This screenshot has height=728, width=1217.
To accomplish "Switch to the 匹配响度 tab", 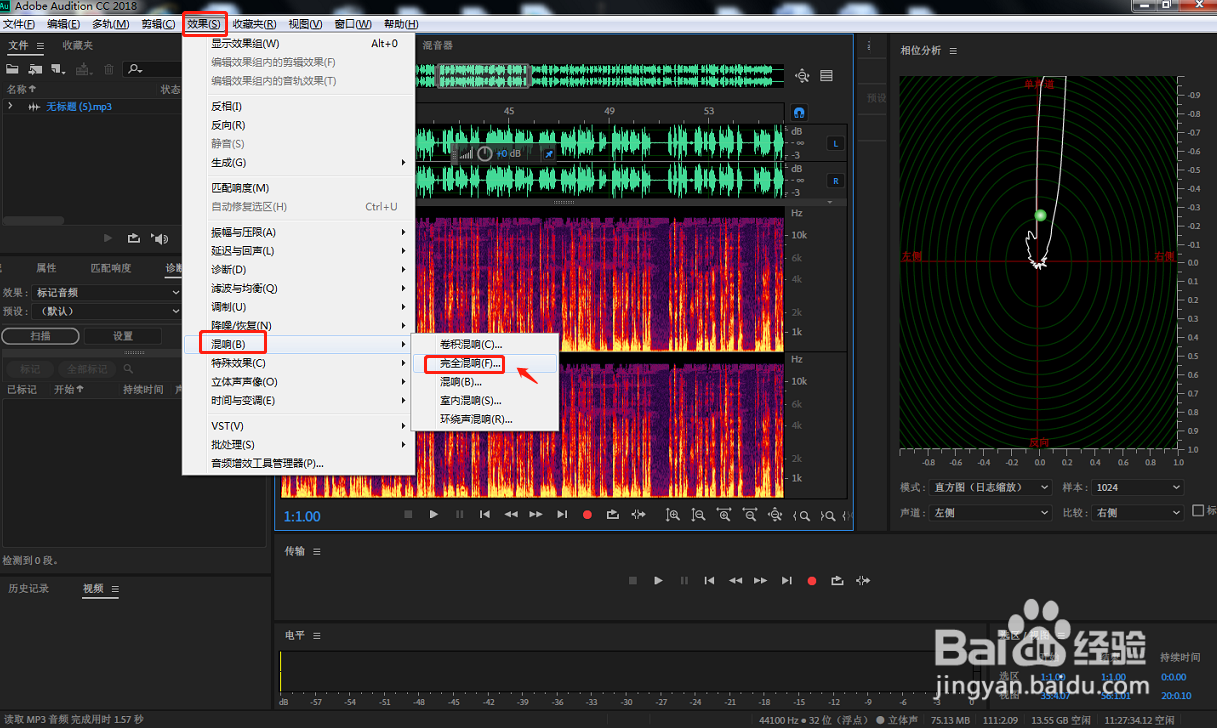I will pyautogui.click(x=111, y=268).
